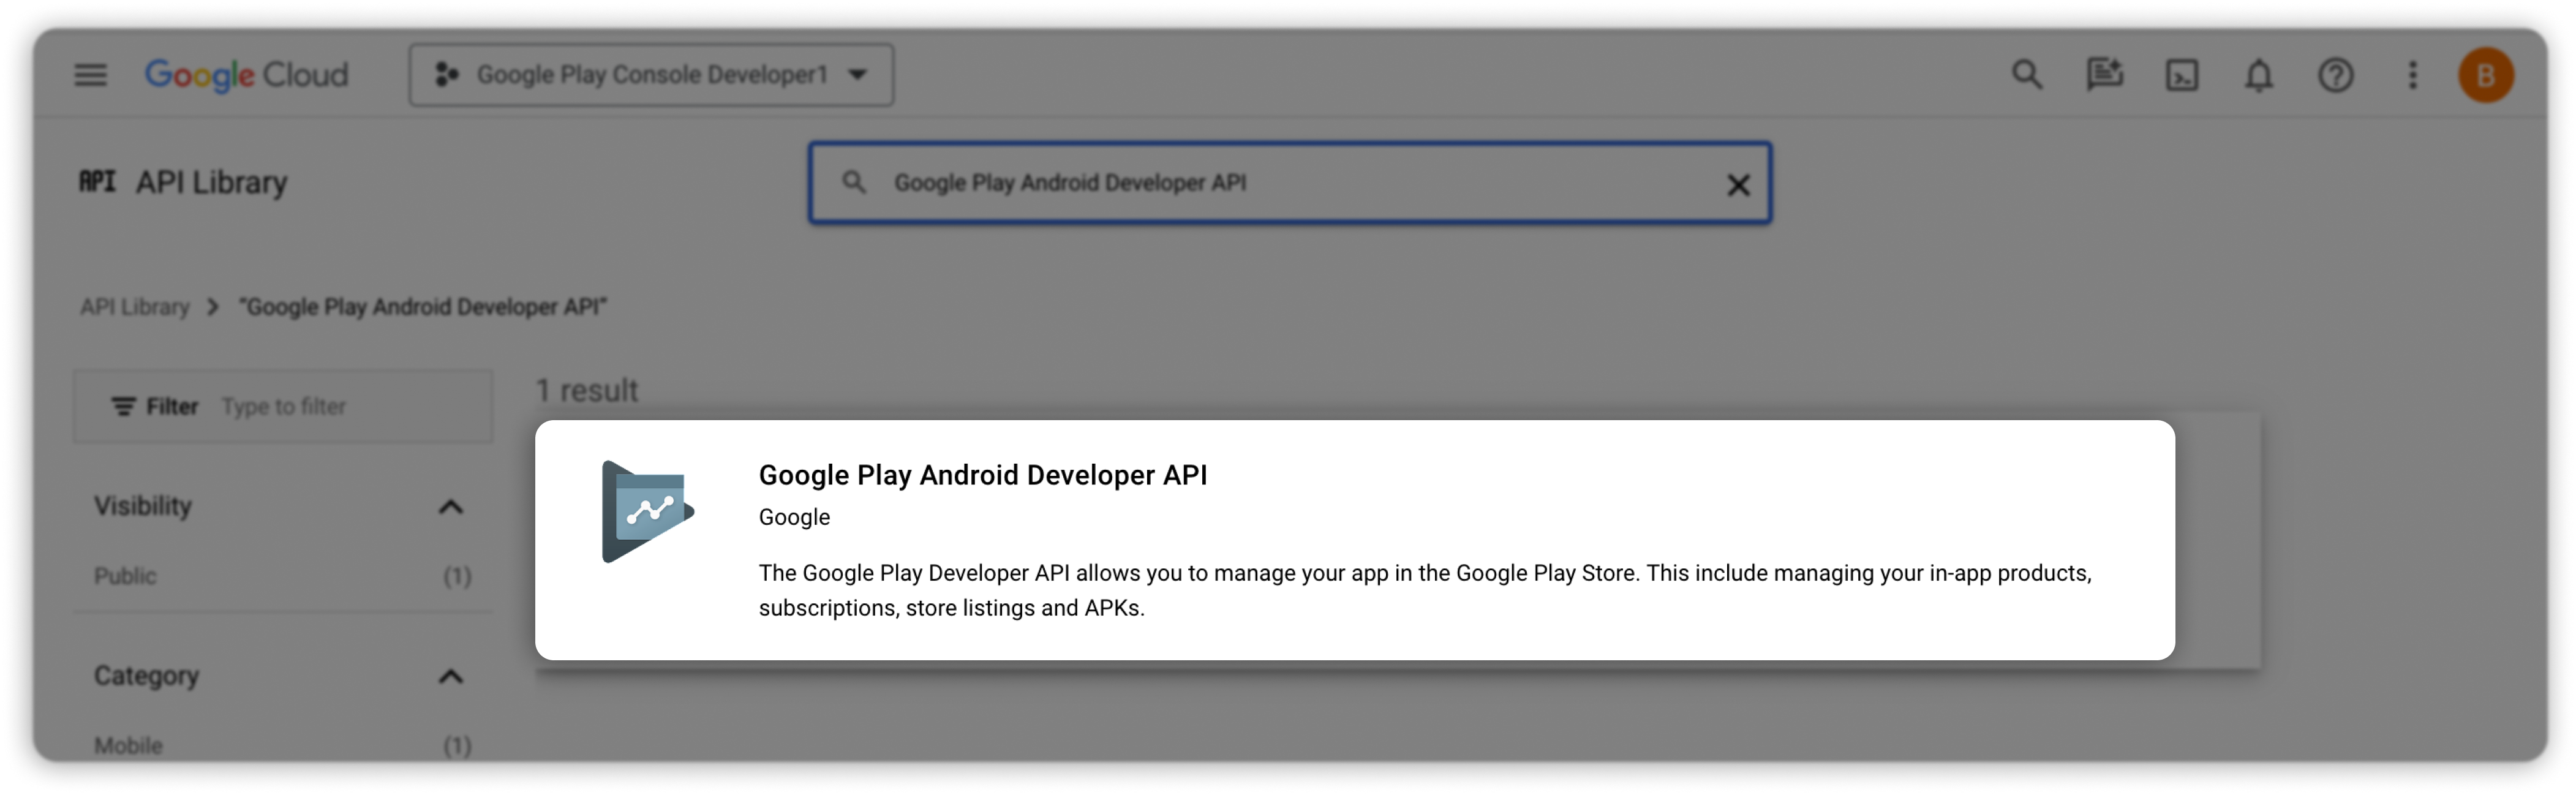Activate Cloud Shell terminal icon

(x=2181, y=76)
